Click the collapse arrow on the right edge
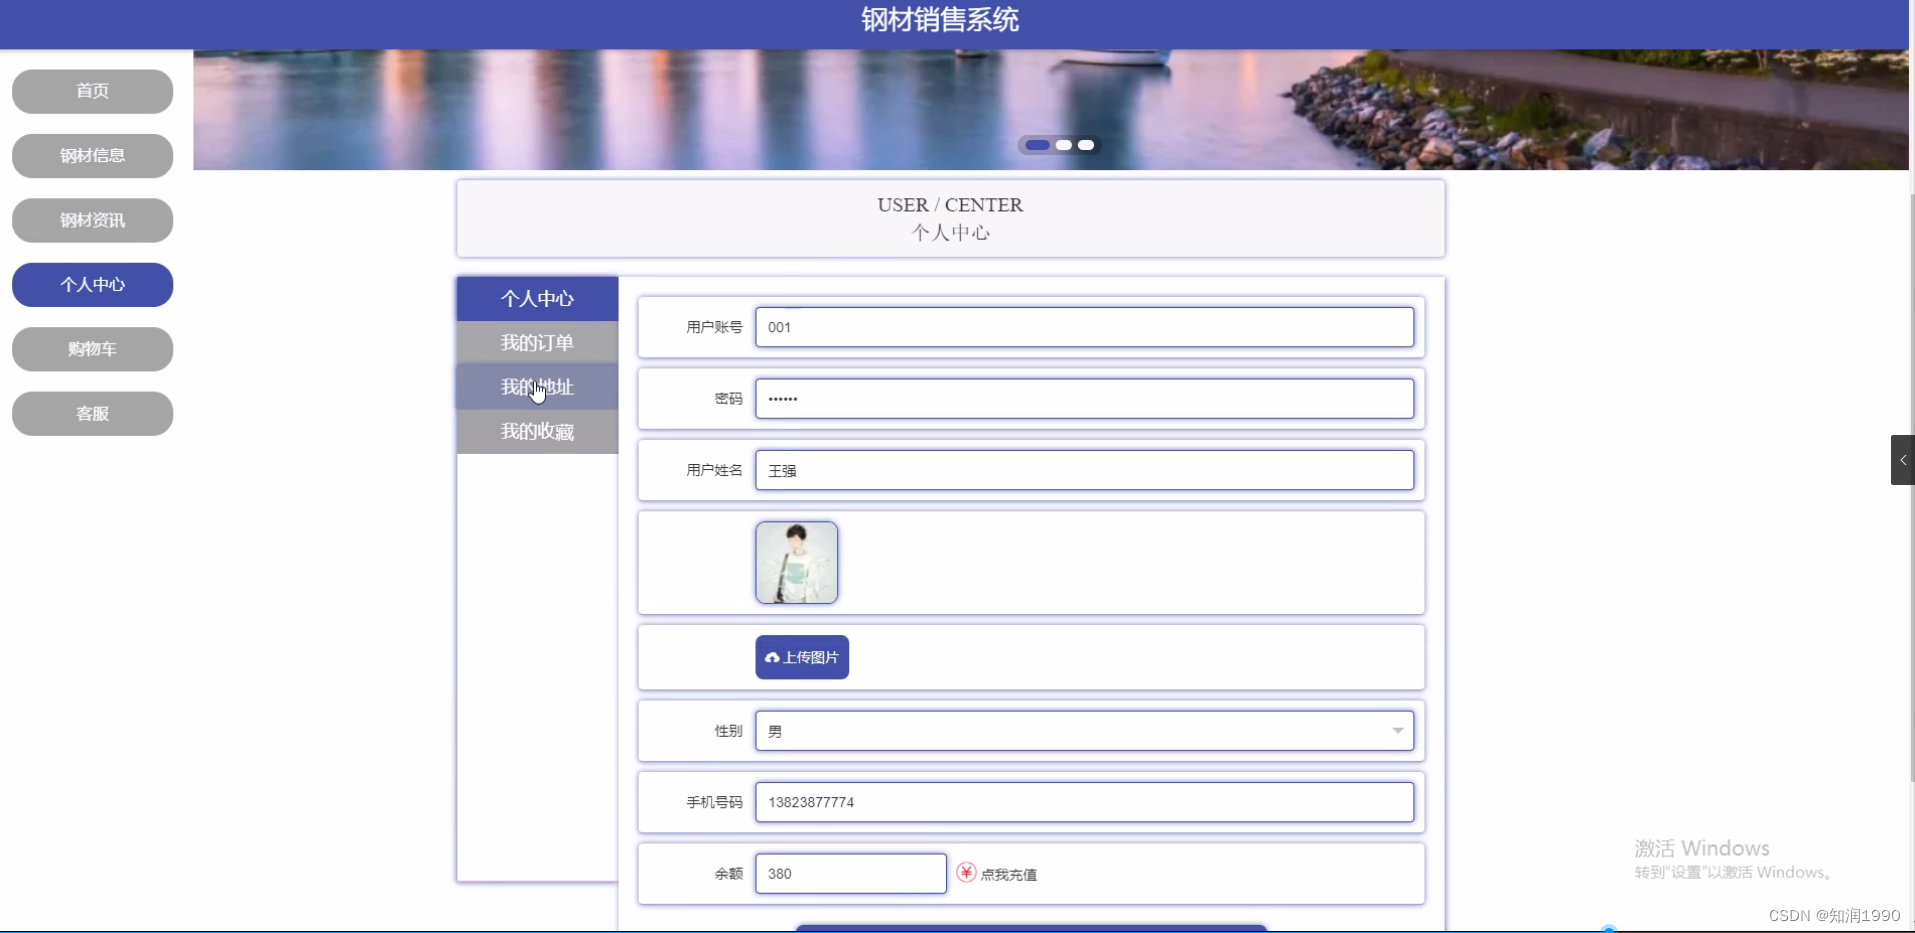Screen dimensions: 1915x933 pyautogui.click(x=1903, y=460)
